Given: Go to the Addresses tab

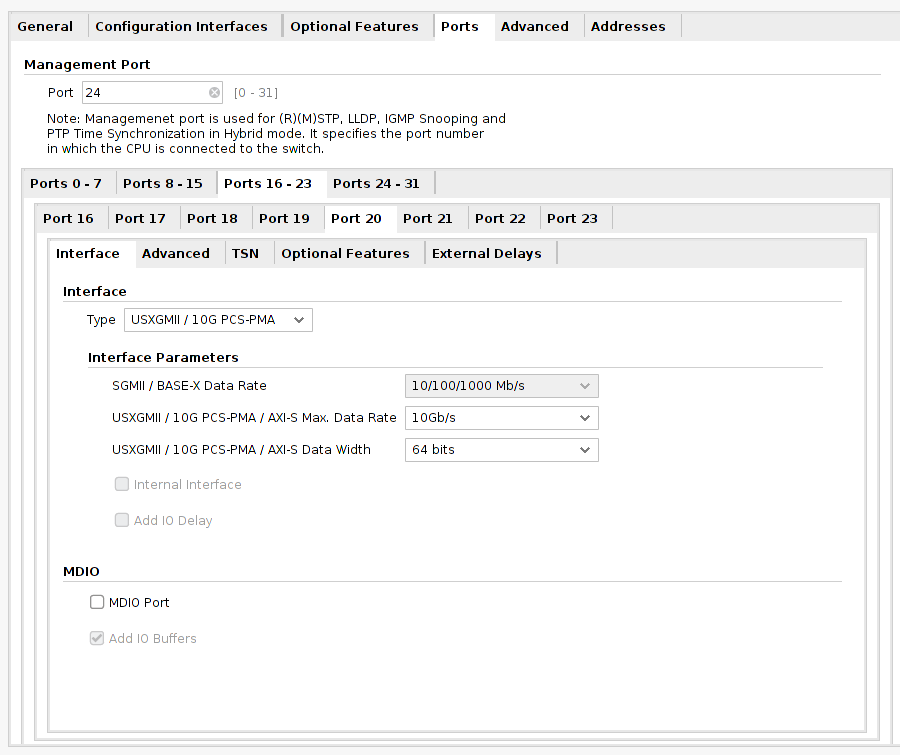Looking at the screenshot, I should point(628,26).
